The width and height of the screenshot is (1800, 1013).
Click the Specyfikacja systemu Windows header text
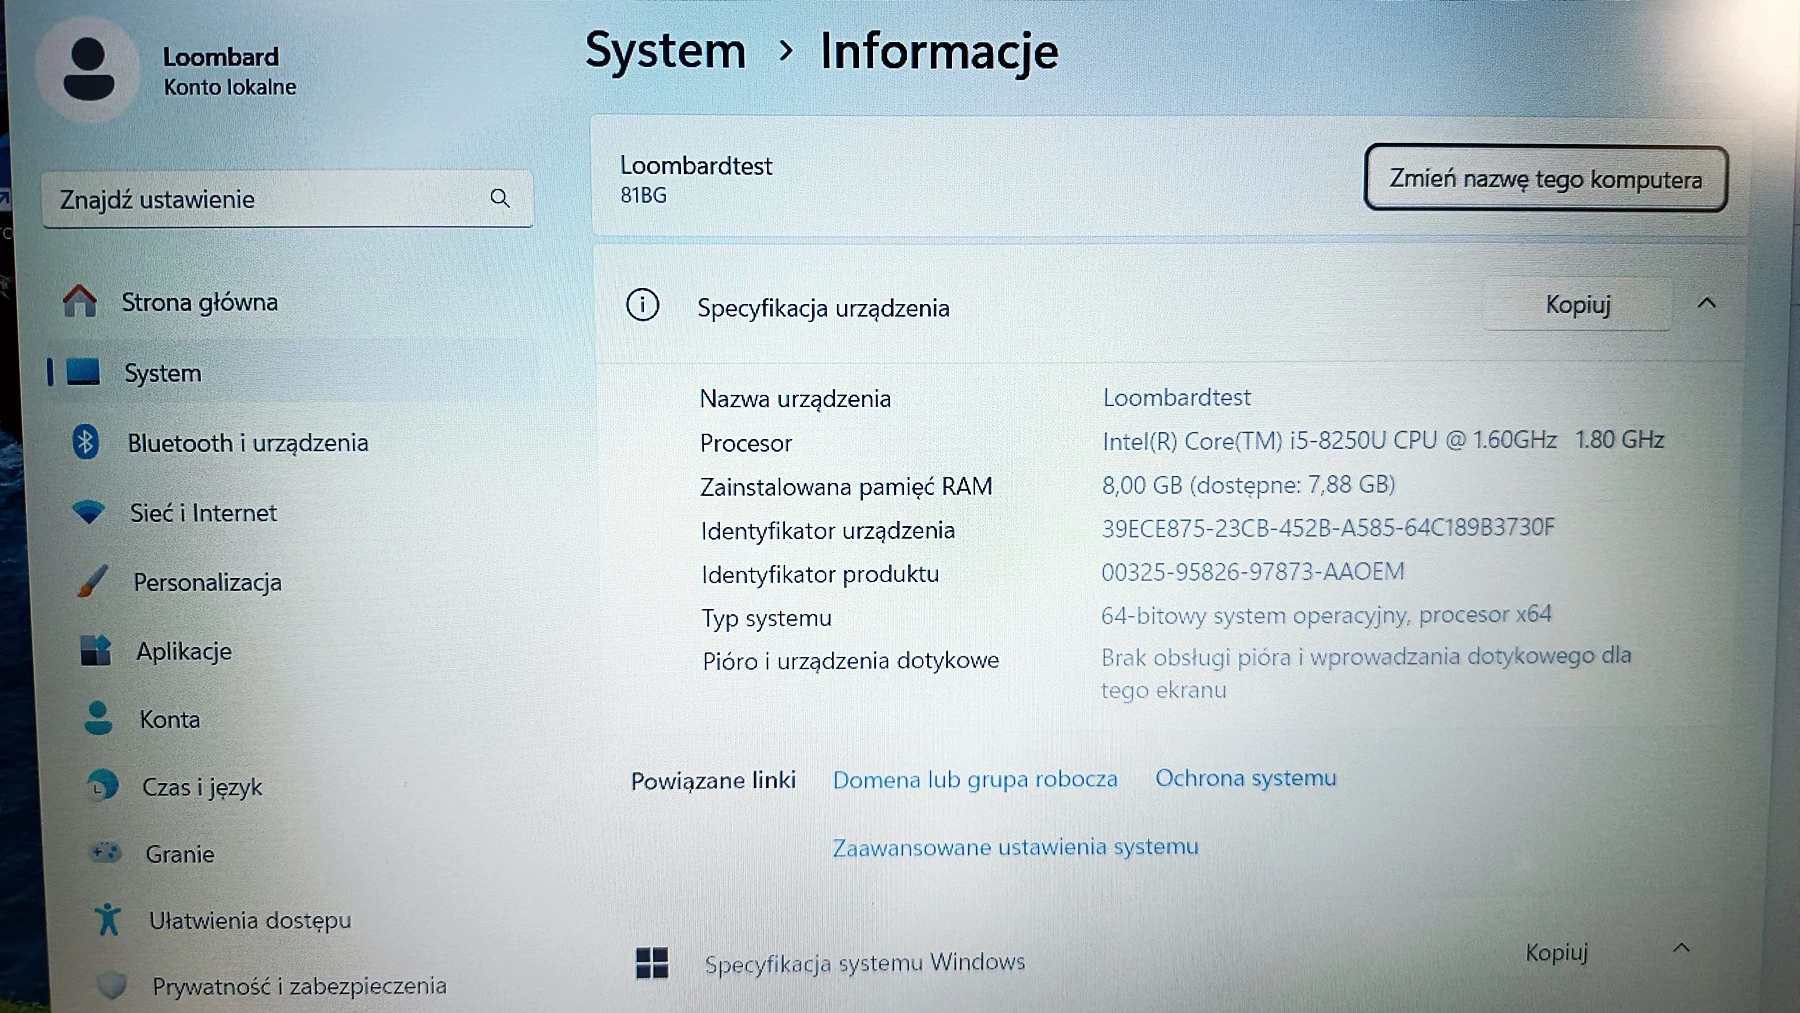point(865,963)
